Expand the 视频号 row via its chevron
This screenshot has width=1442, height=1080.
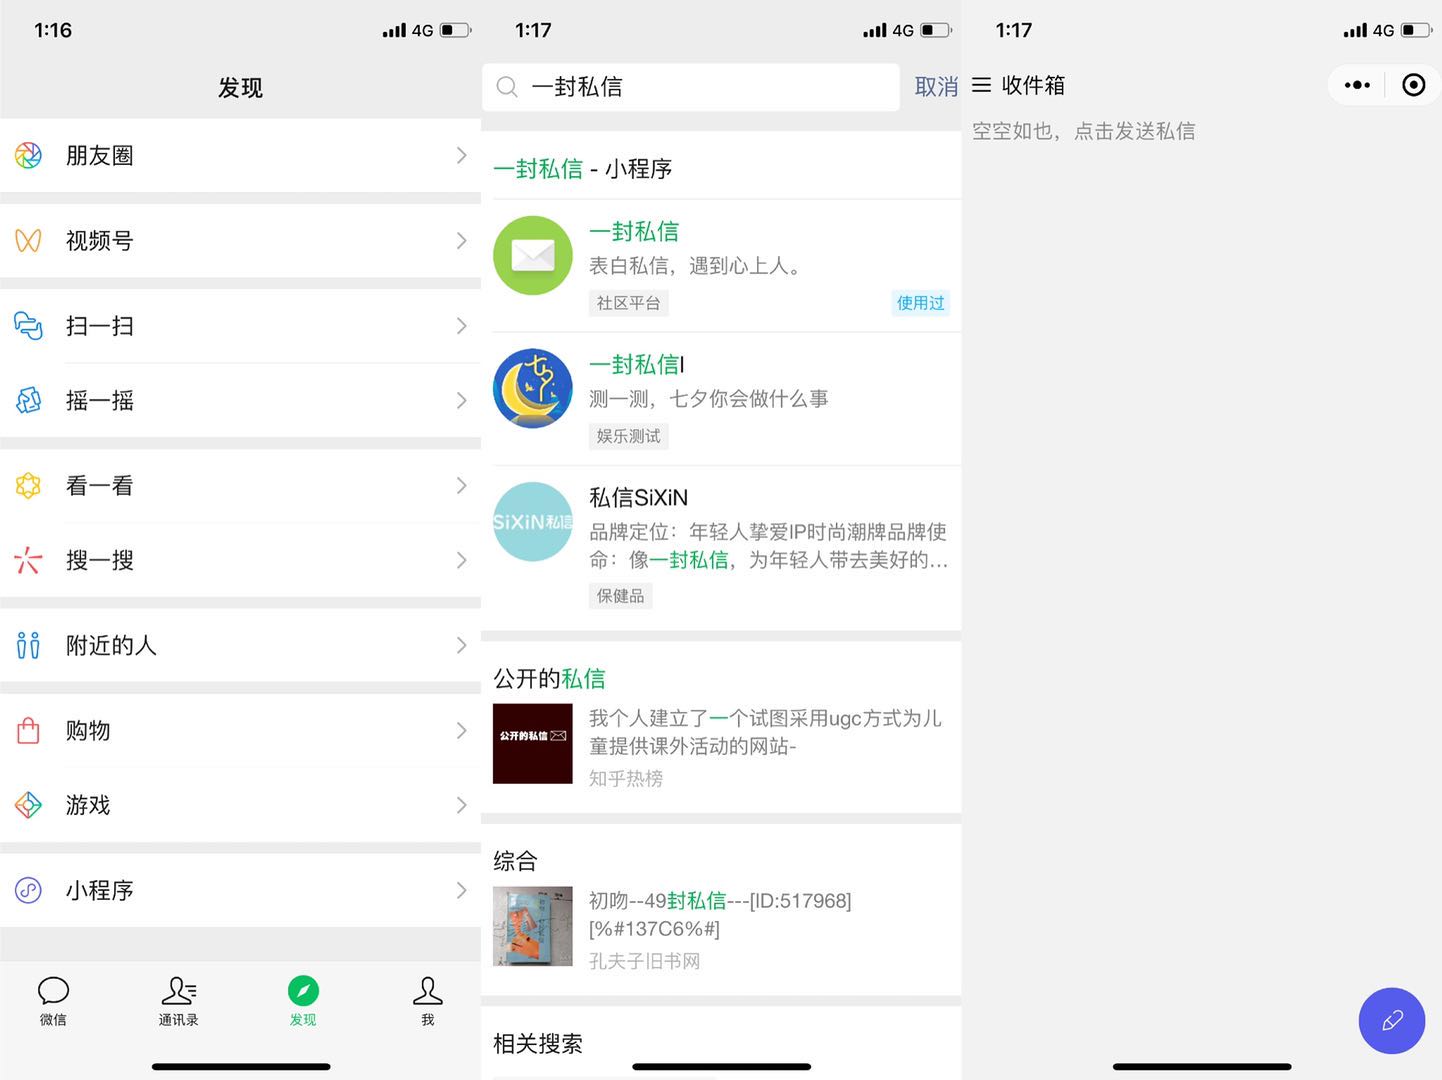461,240
